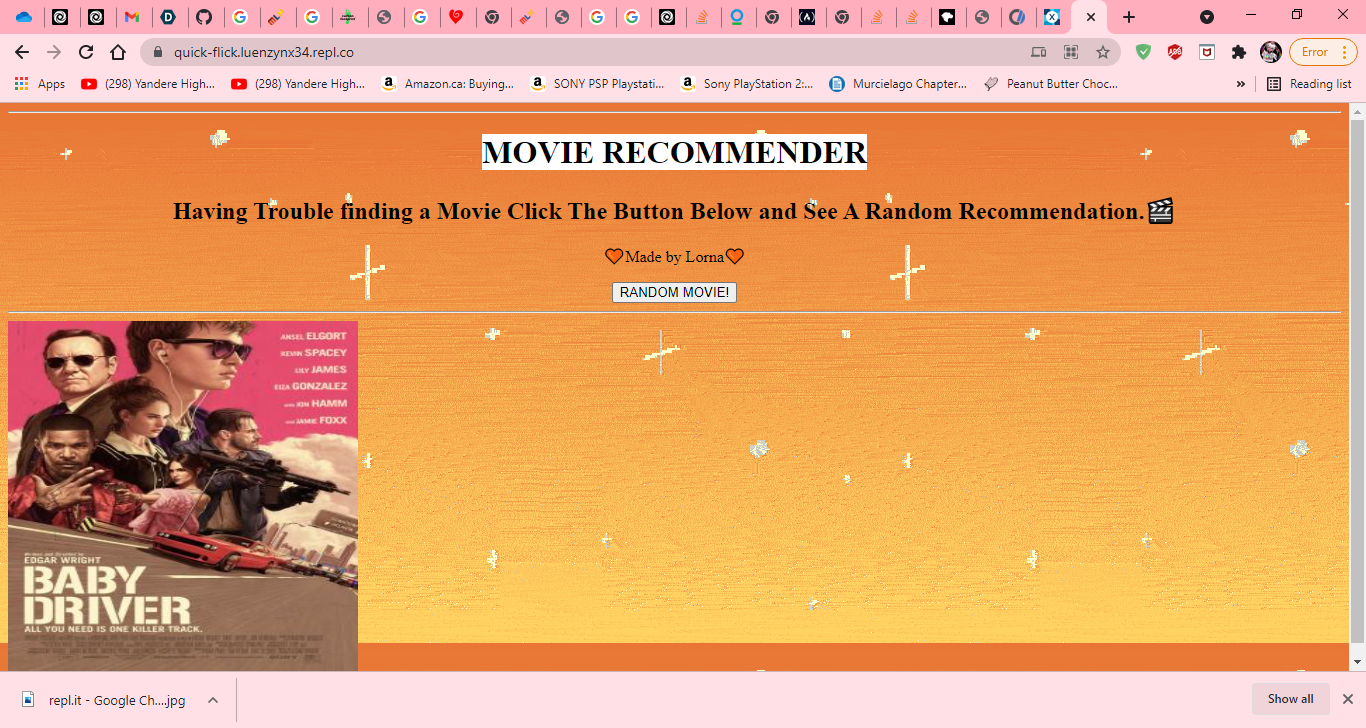
Task: Open the browser home page
Action: pos(118,52)
